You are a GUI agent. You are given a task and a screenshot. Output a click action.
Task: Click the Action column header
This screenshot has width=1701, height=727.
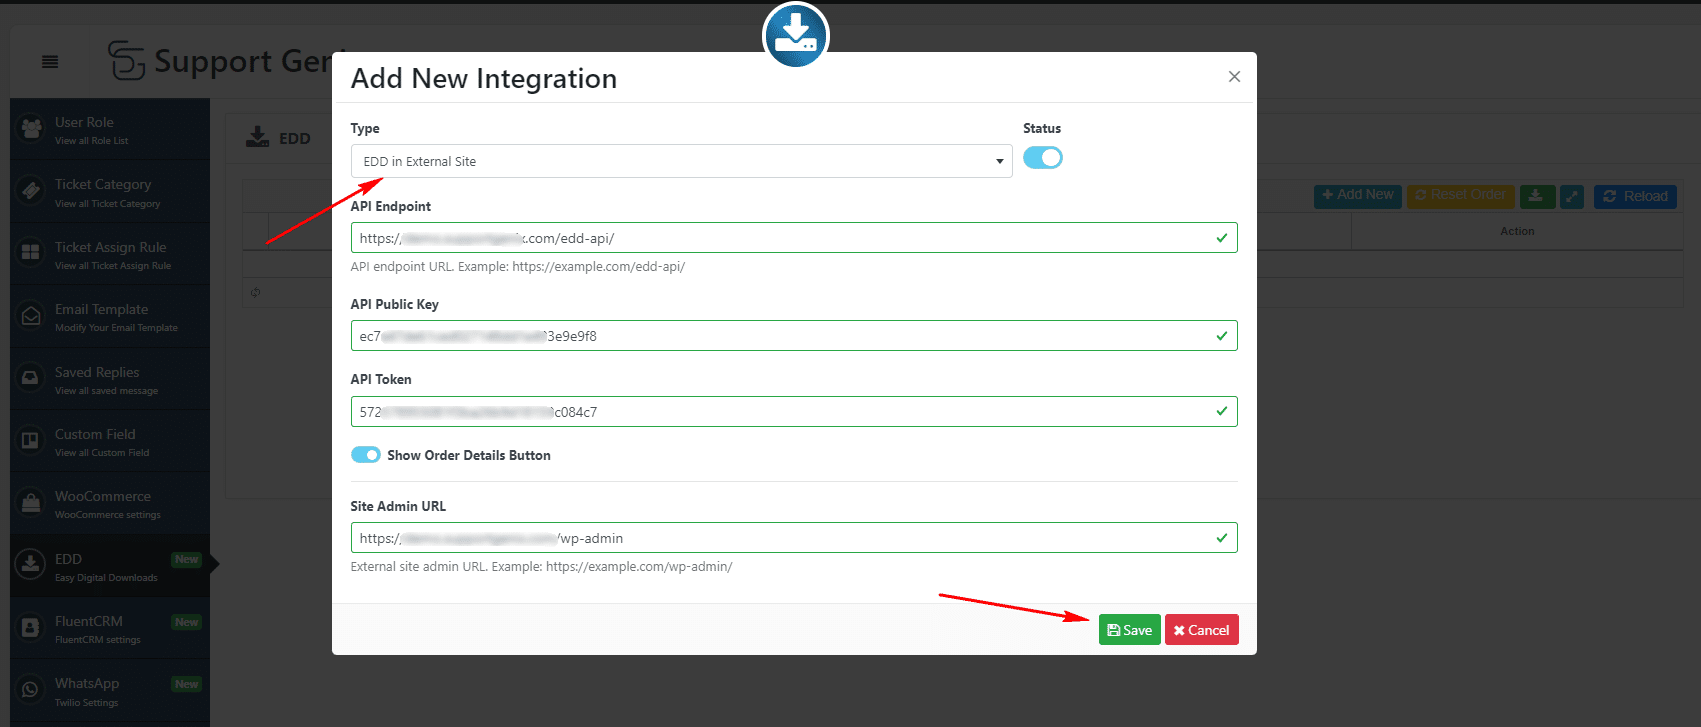1517,231
